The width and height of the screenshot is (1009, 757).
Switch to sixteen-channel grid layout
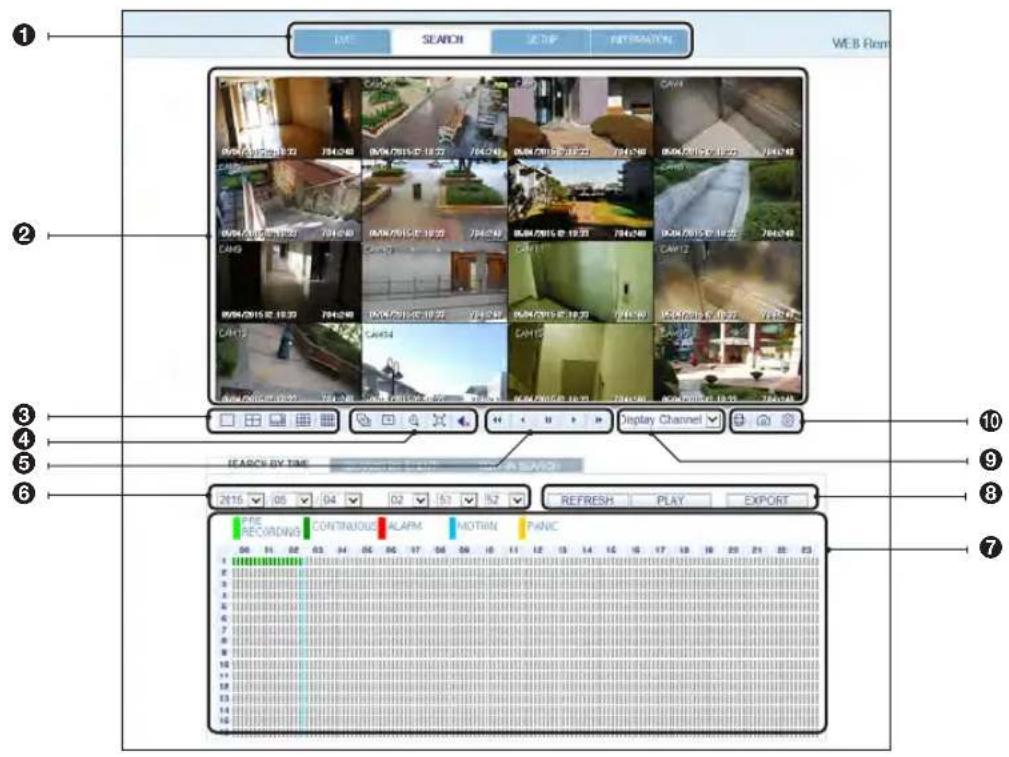pos(328,420)
